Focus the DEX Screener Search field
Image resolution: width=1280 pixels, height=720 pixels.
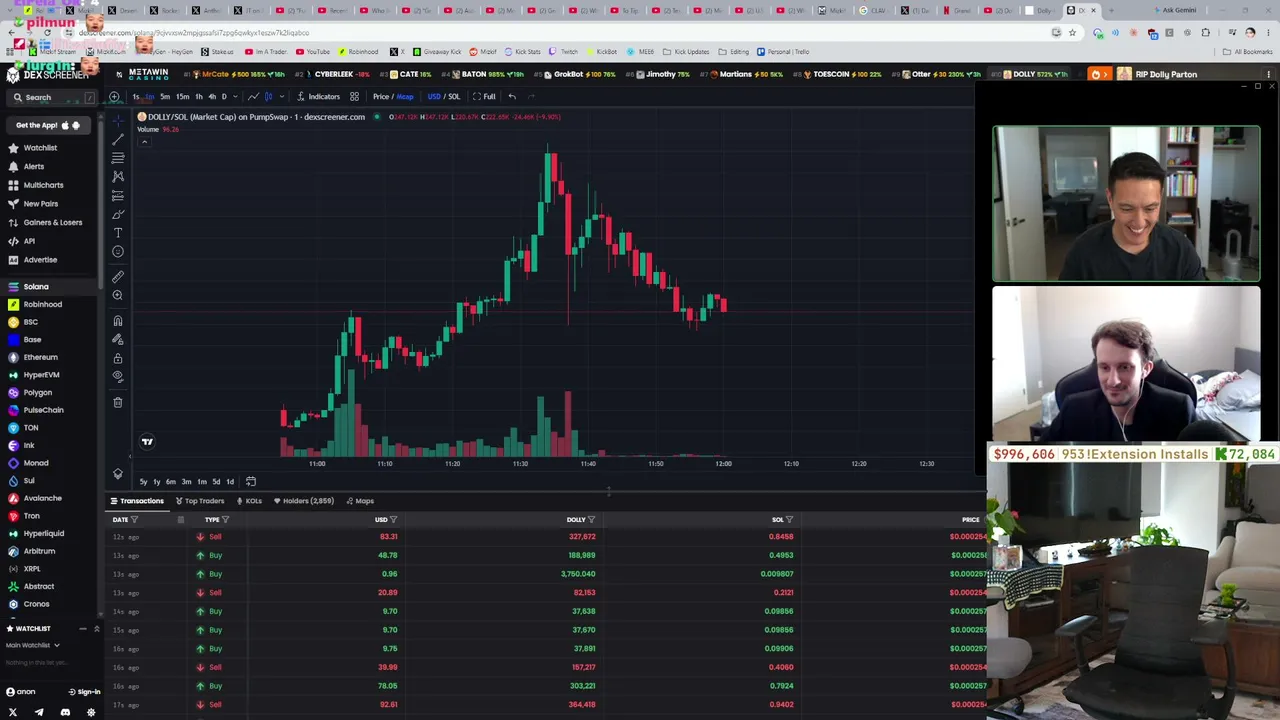coord(52,98)
